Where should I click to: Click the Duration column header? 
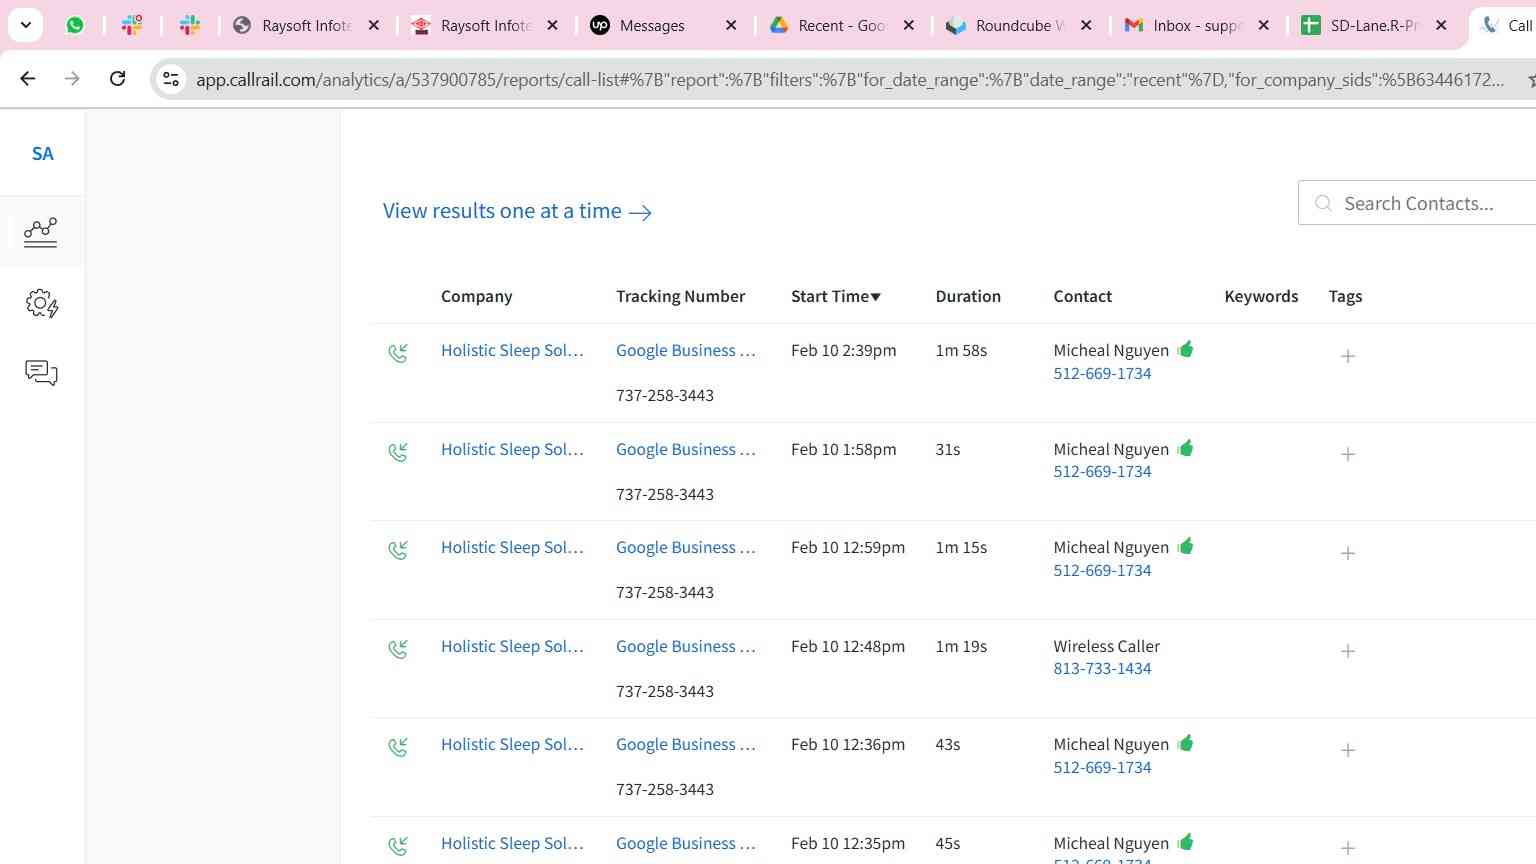[x=968, y=296]
